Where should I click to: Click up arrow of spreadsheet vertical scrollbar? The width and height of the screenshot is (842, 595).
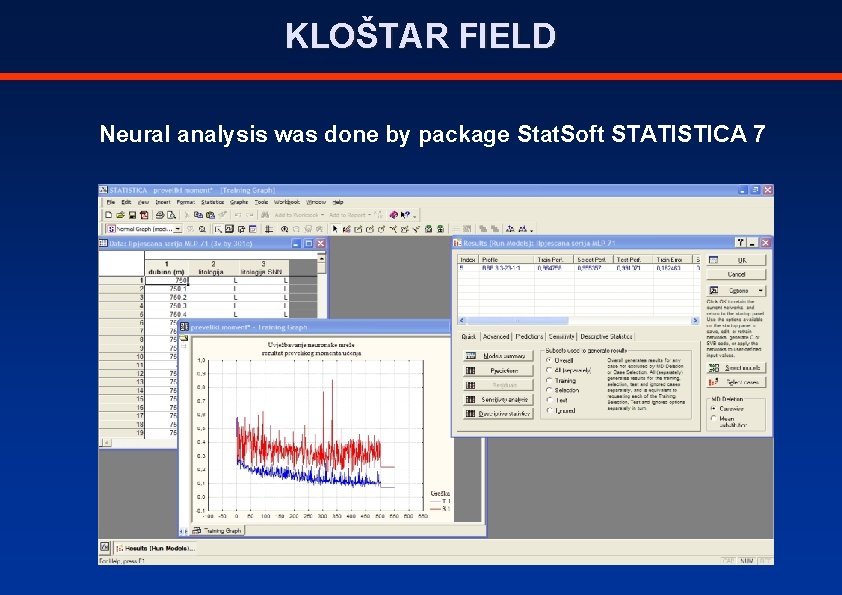(x=321, y=258)
